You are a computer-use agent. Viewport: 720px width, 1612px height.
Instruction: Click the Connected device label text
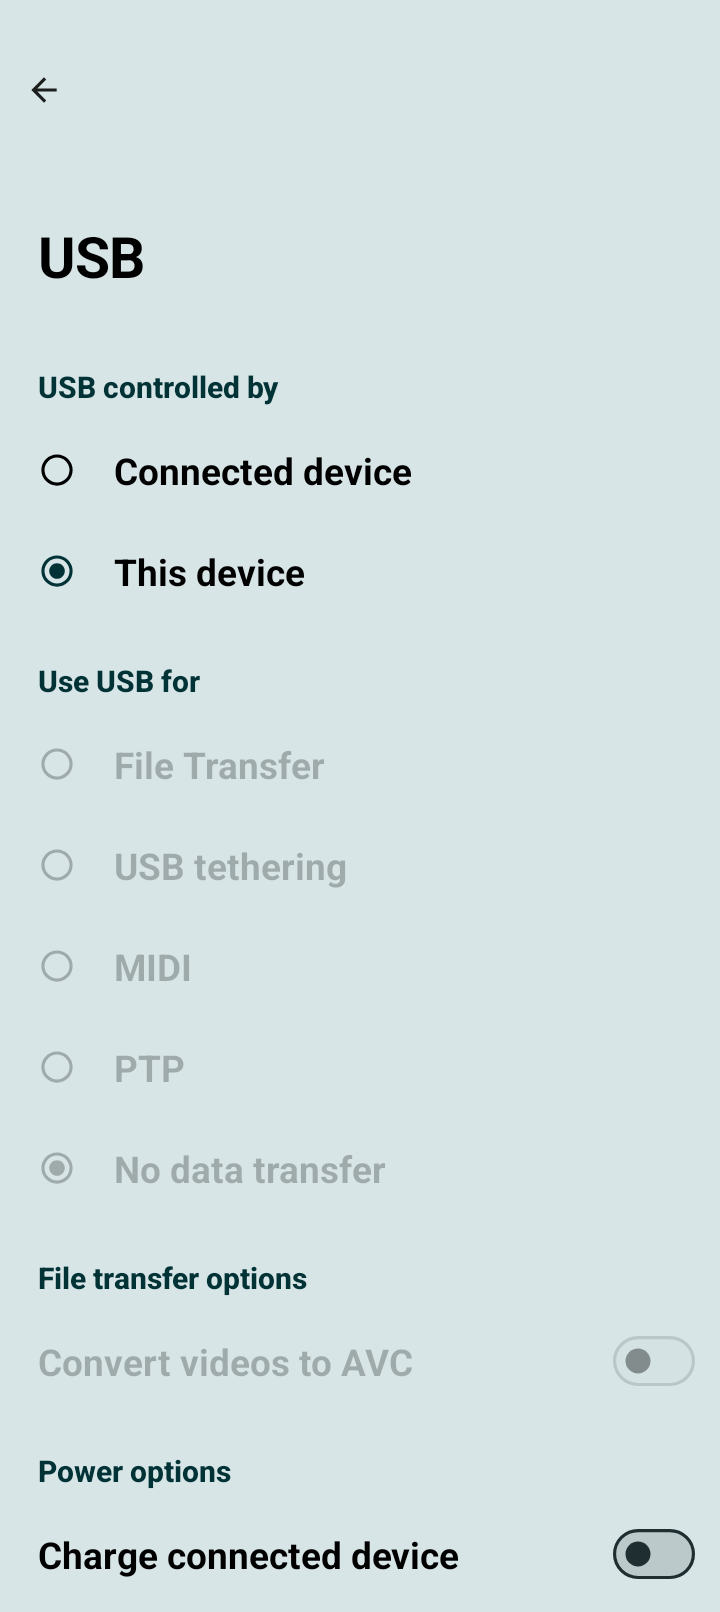tap(262, 472)
